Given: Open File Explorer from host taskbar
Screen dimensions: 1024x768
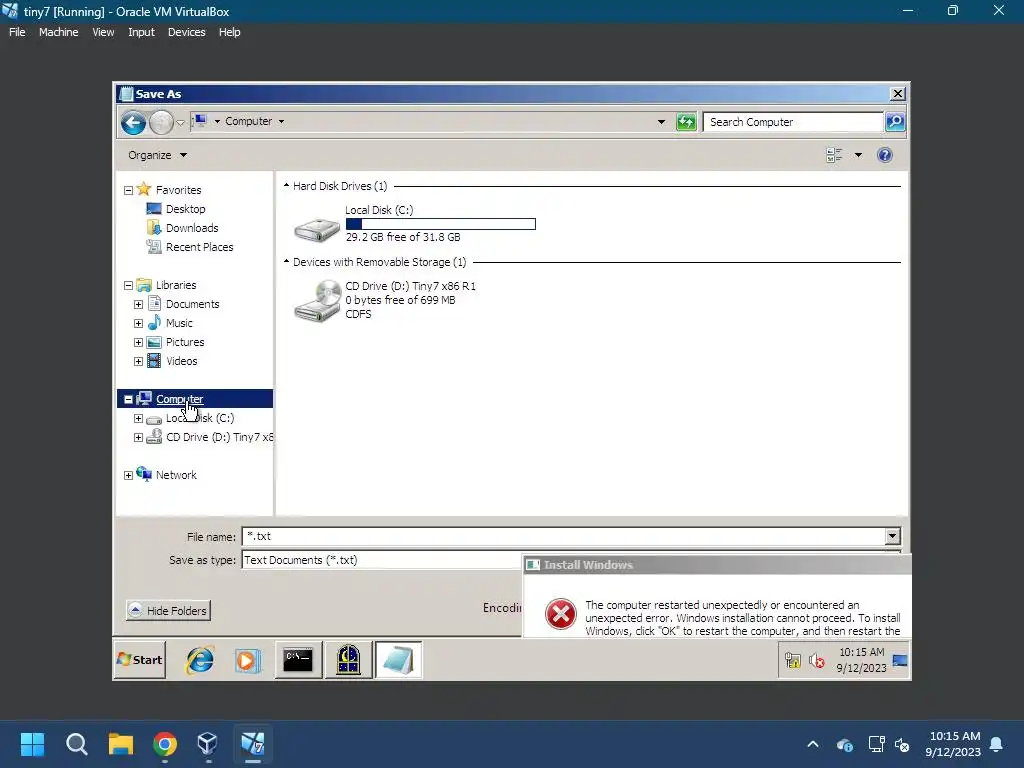Looking at the screenshot, I should [x=121, y=744].
